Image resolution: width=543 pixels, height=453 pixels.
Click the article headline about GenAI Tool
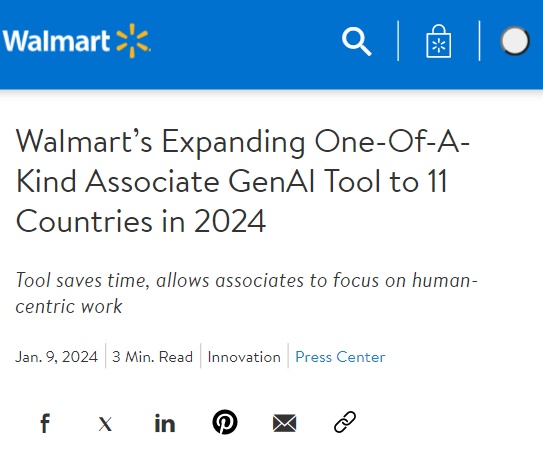242,181
